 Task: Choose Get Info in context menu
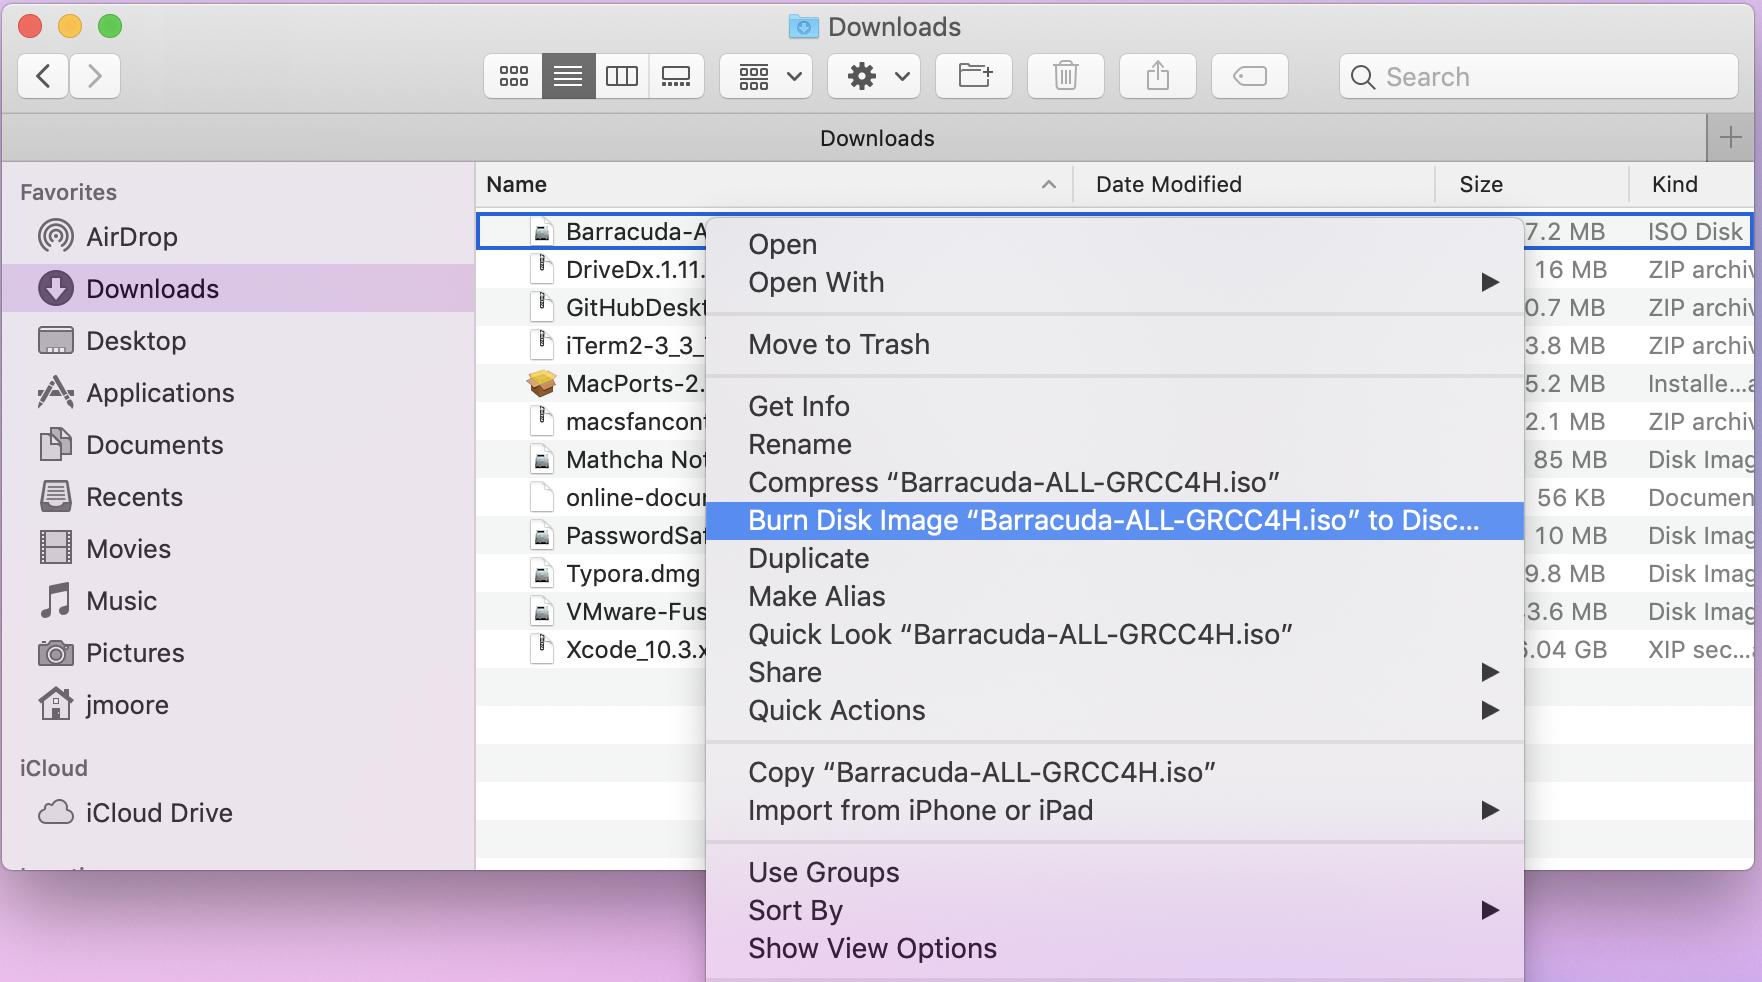1114,407
